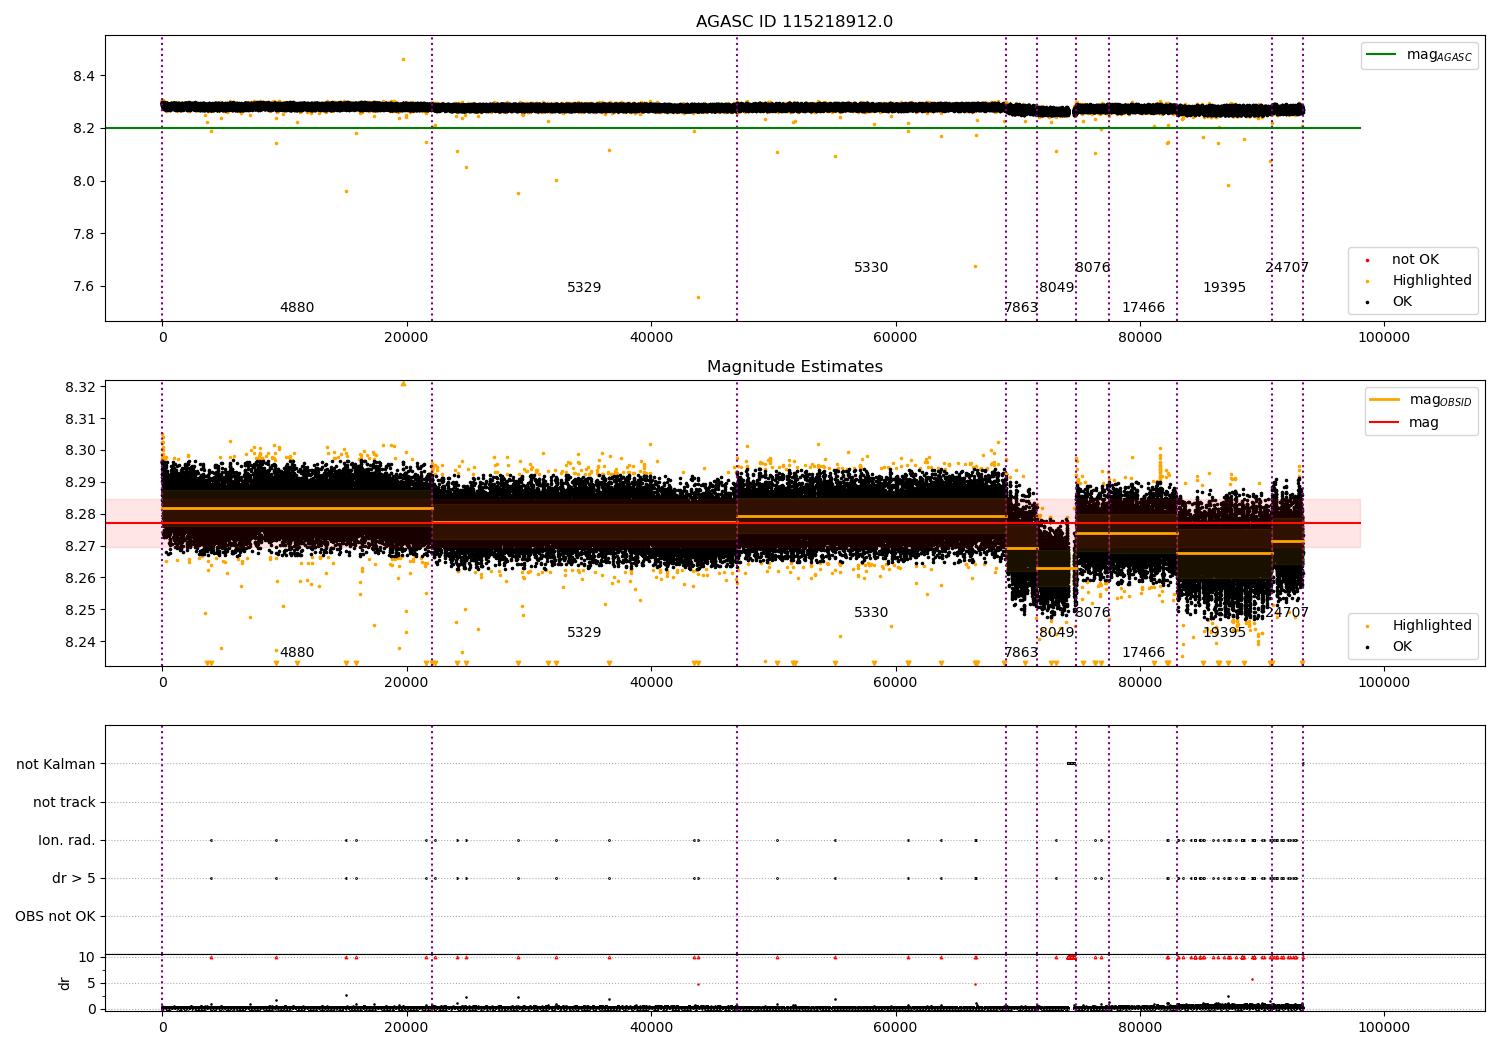Click the orange outlier point above 8.4 in the top plot
The width and height of the screenshot is (1500, 1050).
[403, 59]
